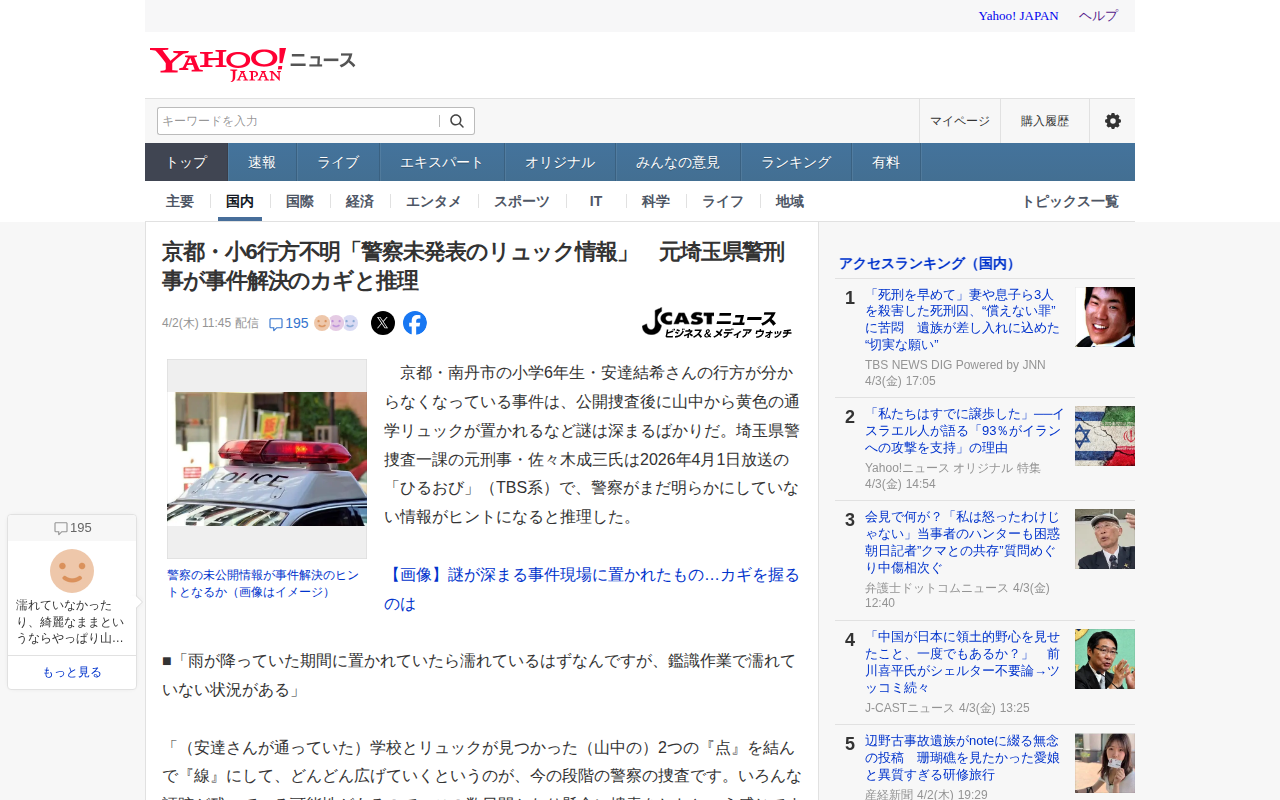The height and width of the screenshot is (800, 1280).
Task: Click もっと見る in the comment widget
Action: point(72,672)
